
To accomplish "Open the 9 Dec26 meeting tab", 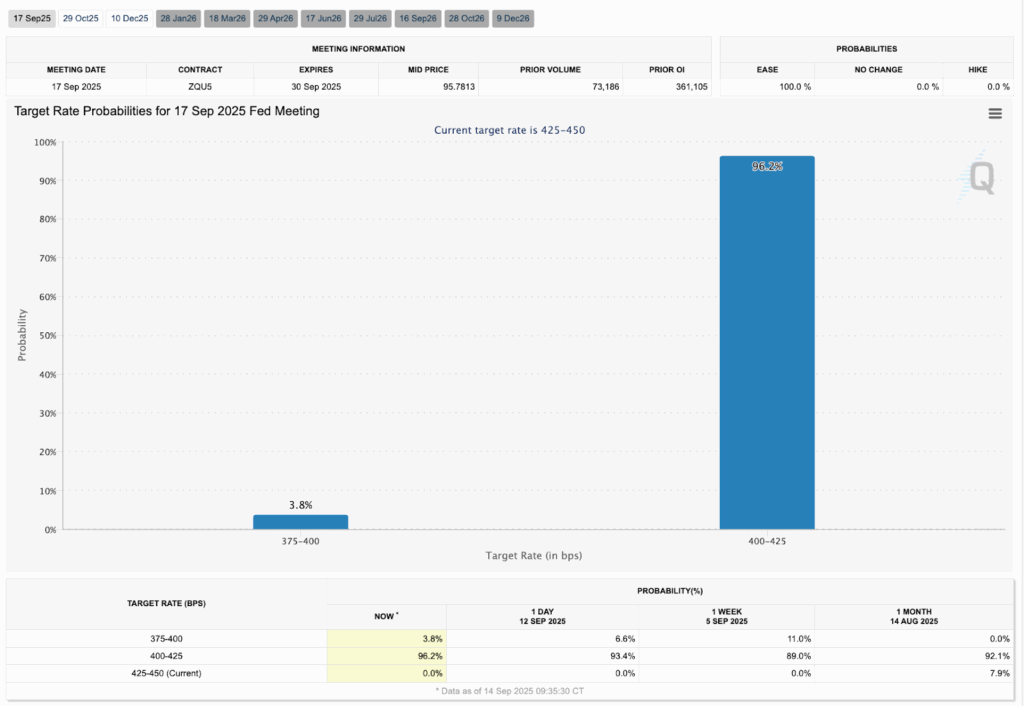I will click(513, 18).
